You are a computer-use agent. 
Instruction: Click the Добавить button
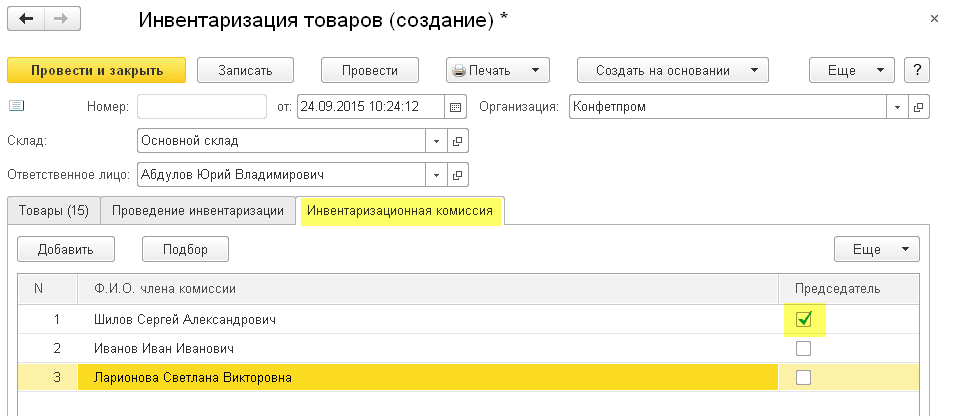[66, 249]
